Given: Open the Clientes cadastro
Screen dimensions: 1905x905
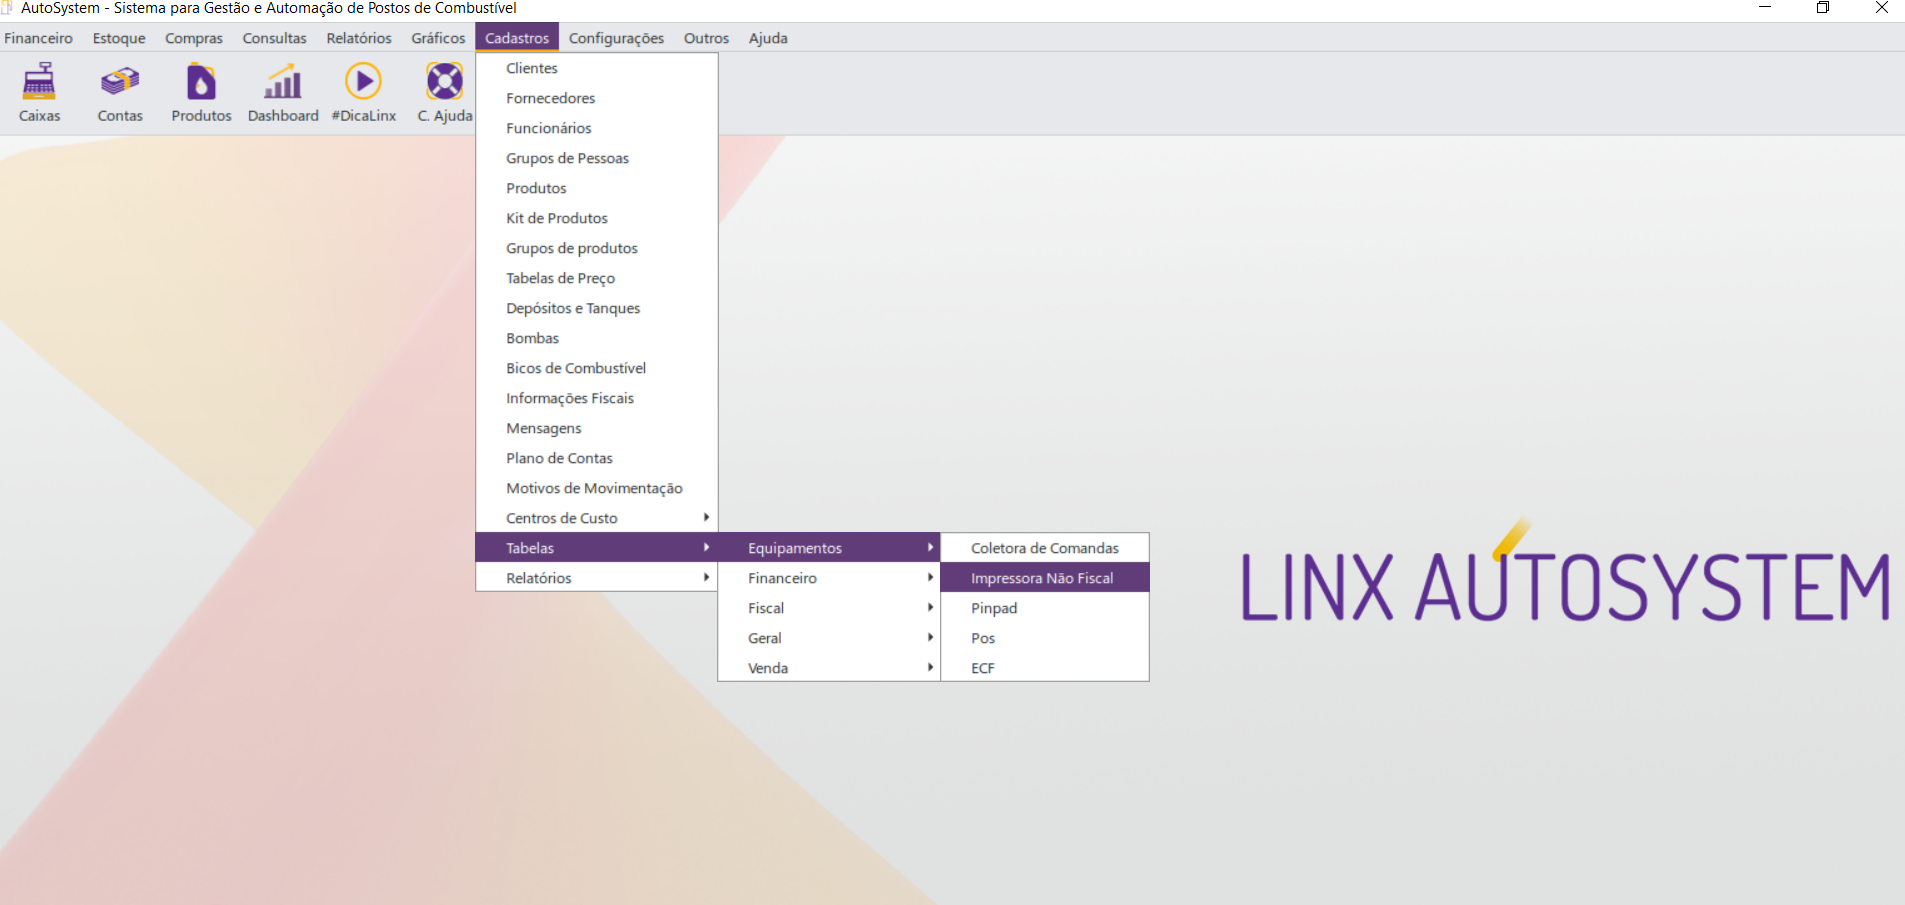Looking at the screenshot, I should (x=532, y=68).
